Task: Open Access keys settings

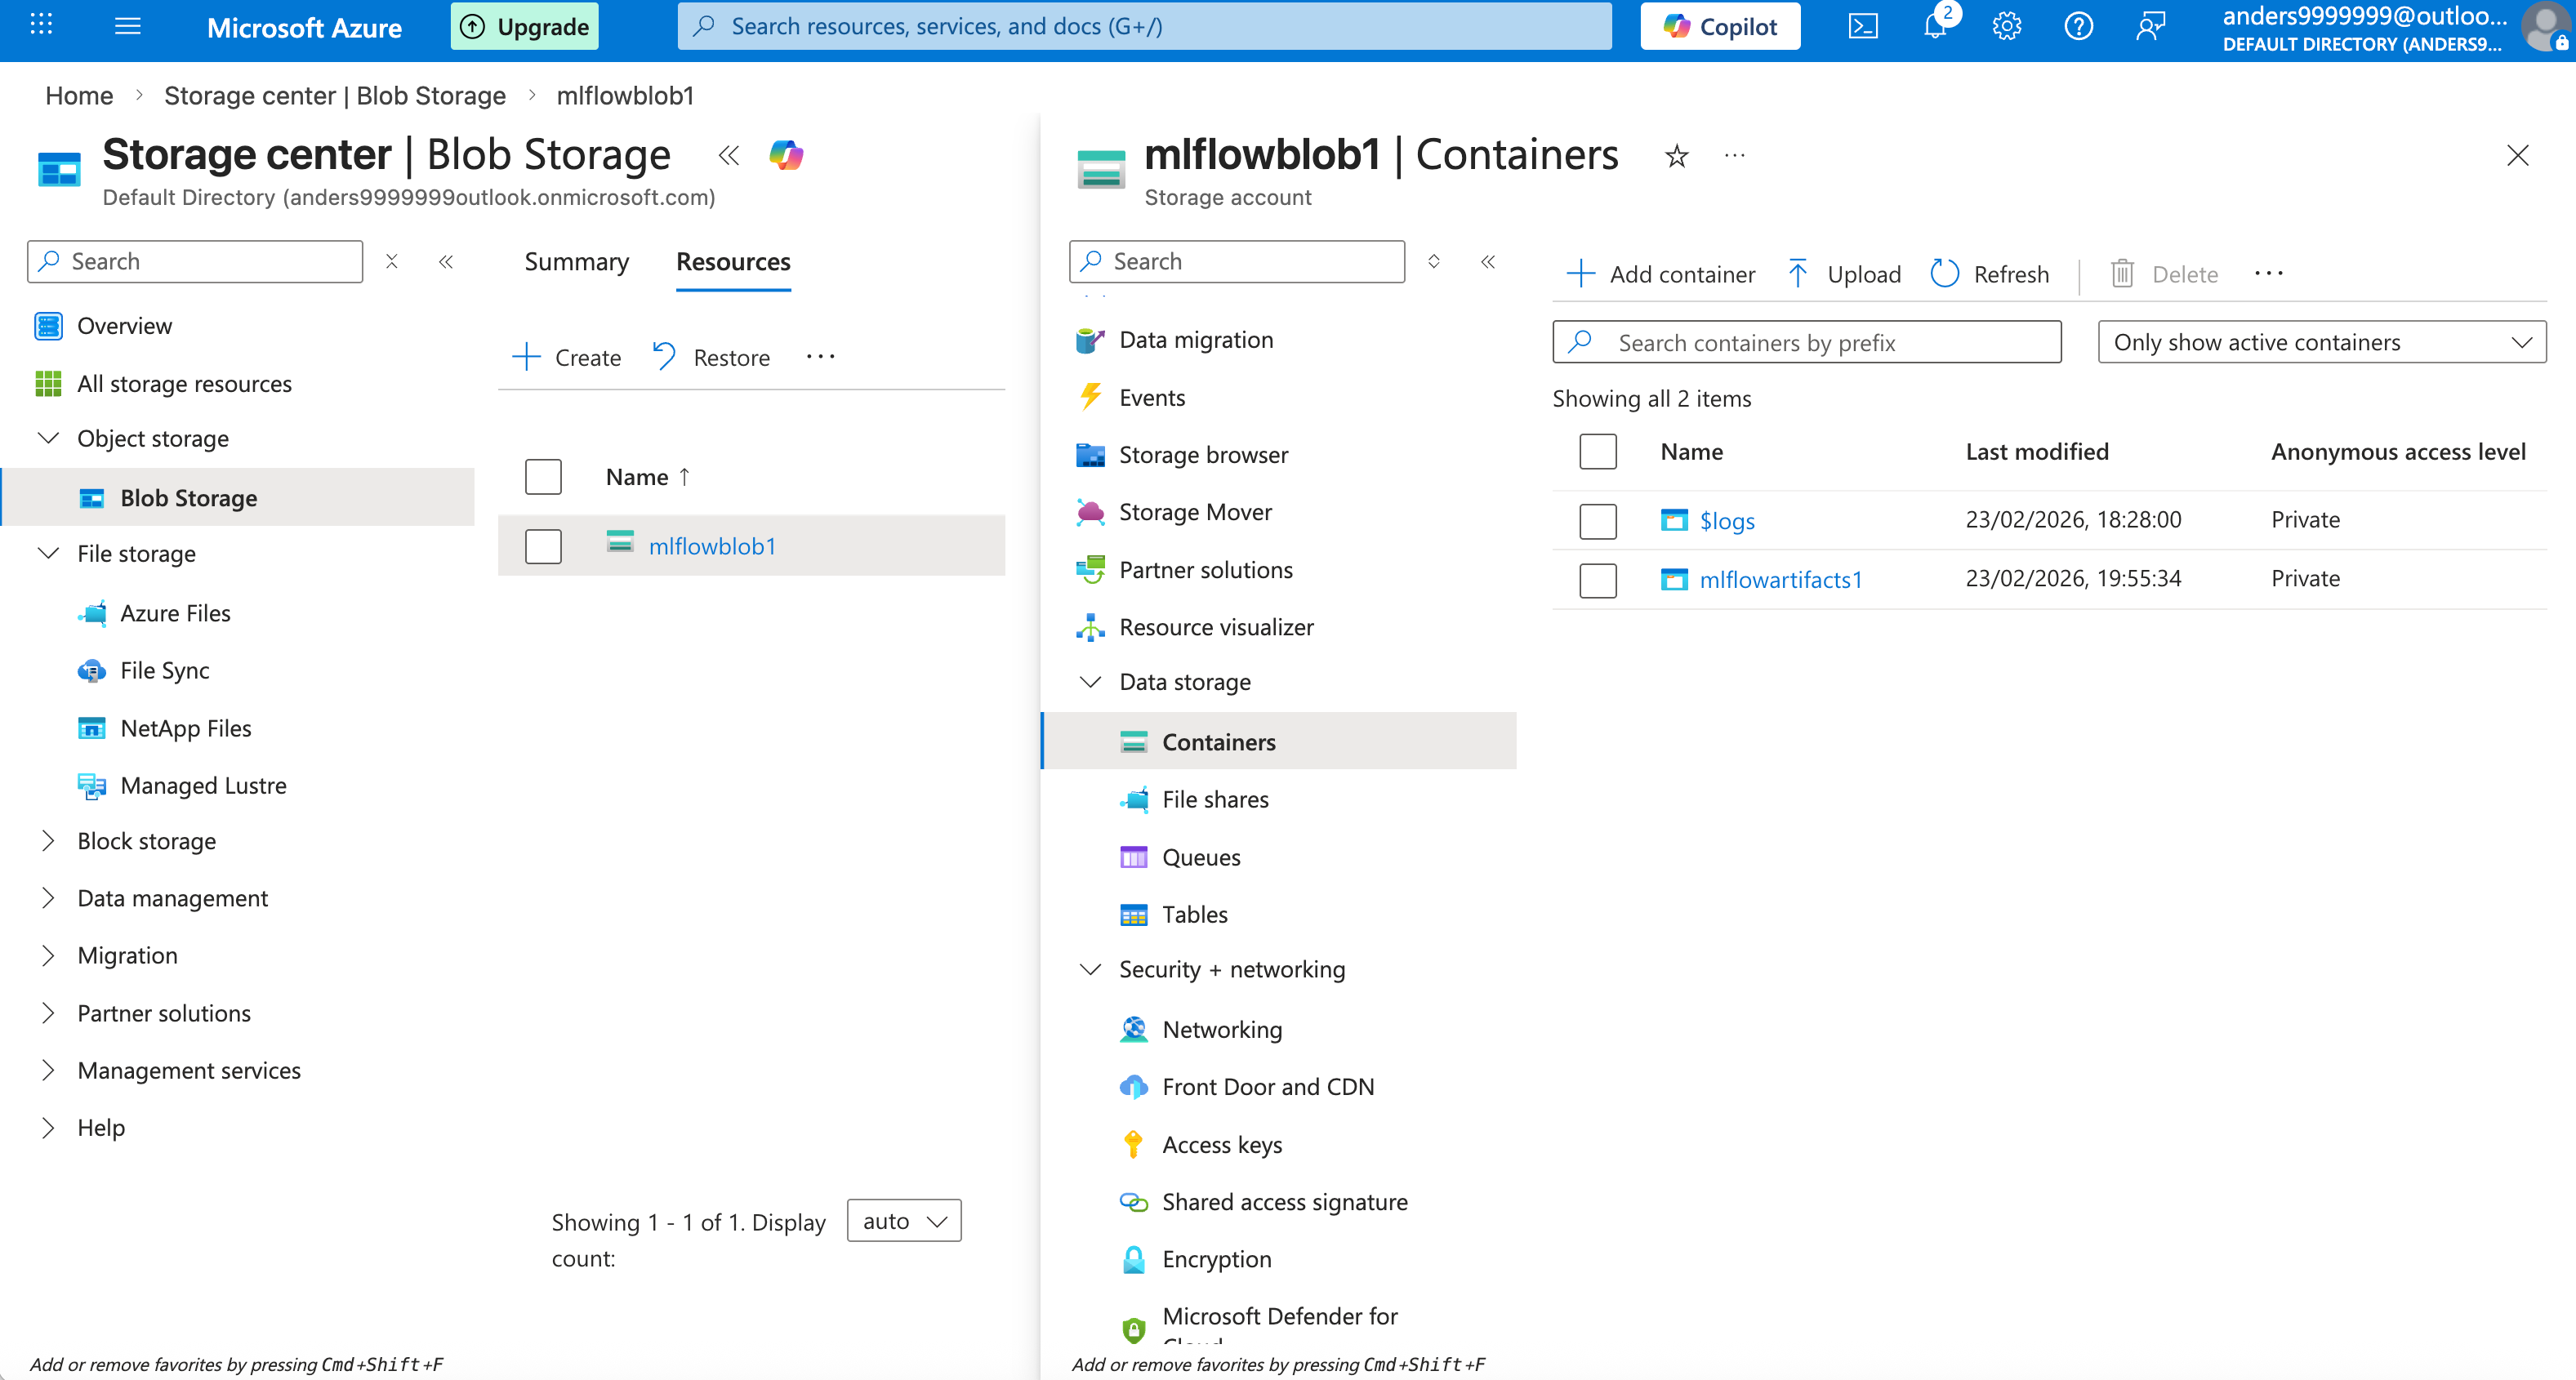Action: coord(1222,1144)
